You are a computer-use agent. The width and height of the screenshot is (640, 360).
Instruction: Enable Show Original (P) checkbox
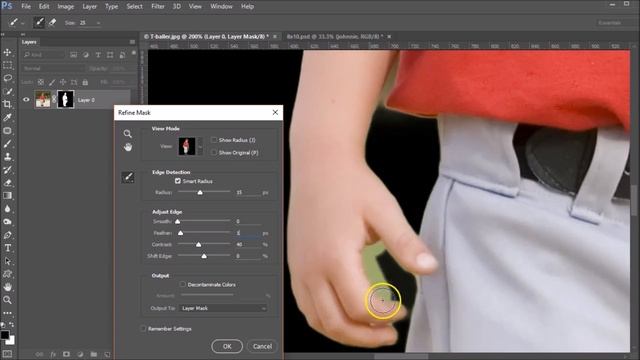(x=214, y=152)
